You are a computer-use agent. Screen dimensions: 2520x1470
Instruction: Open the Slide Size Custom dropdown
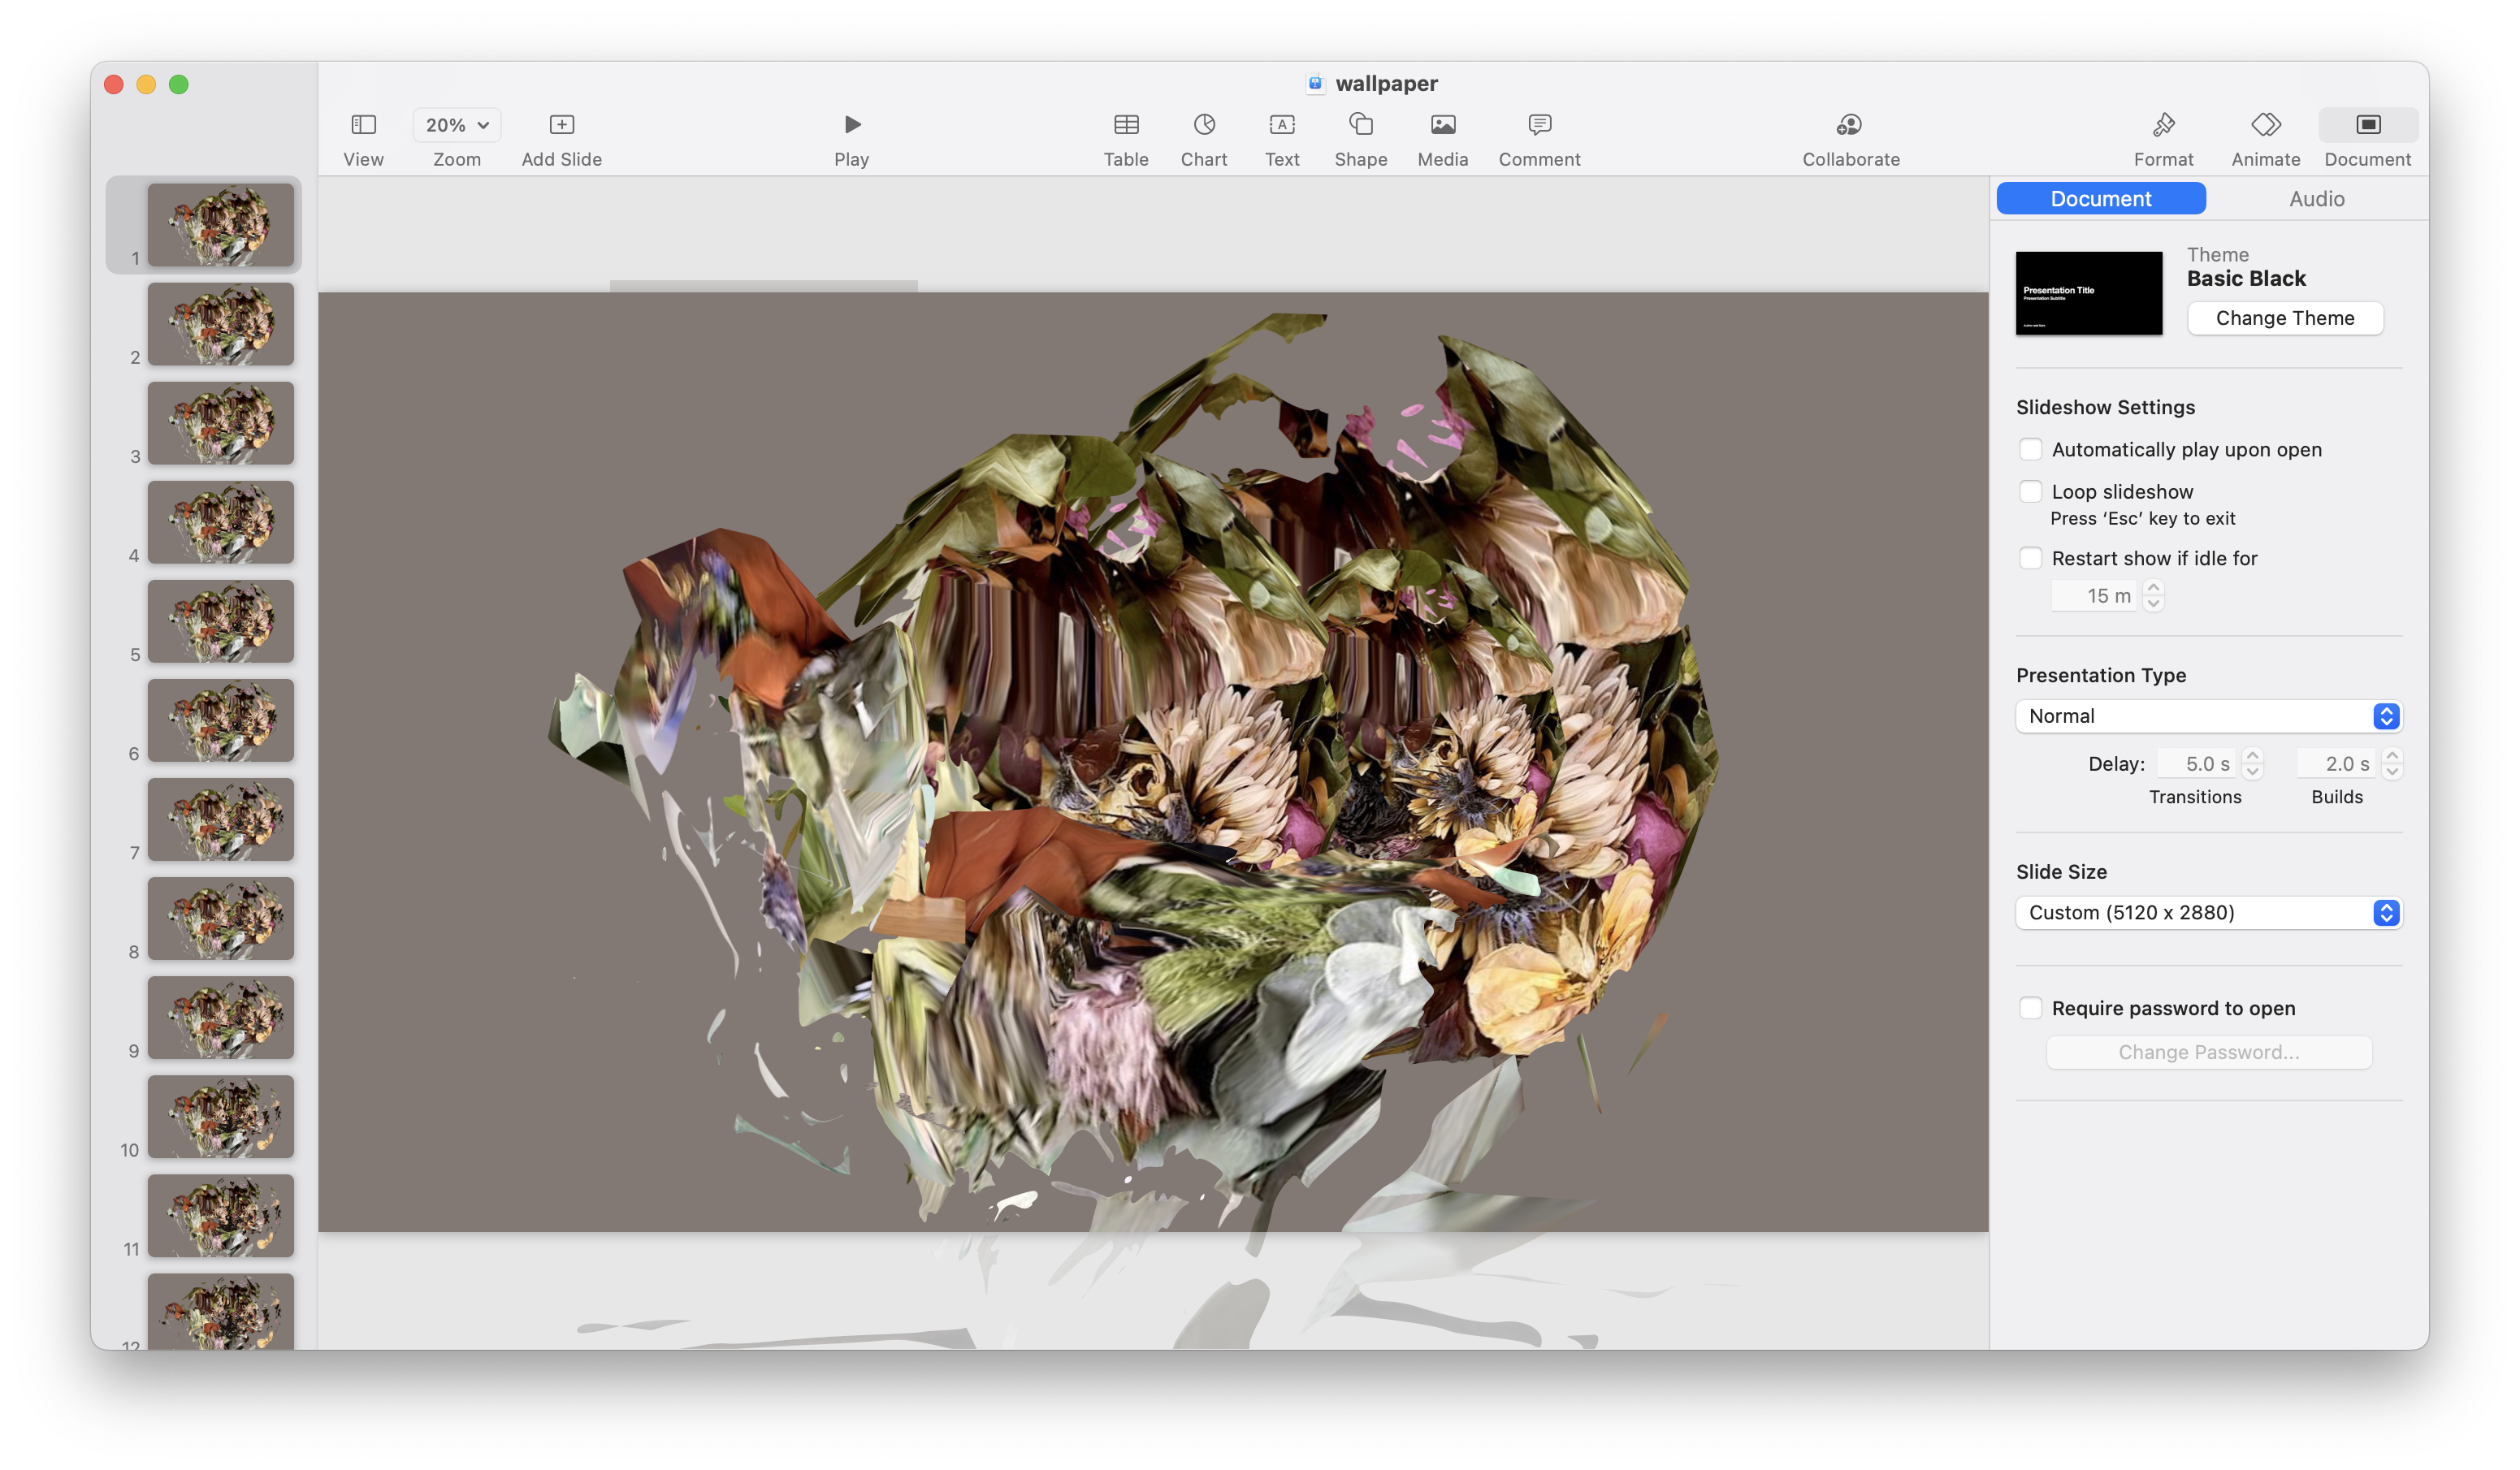pos(2208,912)
